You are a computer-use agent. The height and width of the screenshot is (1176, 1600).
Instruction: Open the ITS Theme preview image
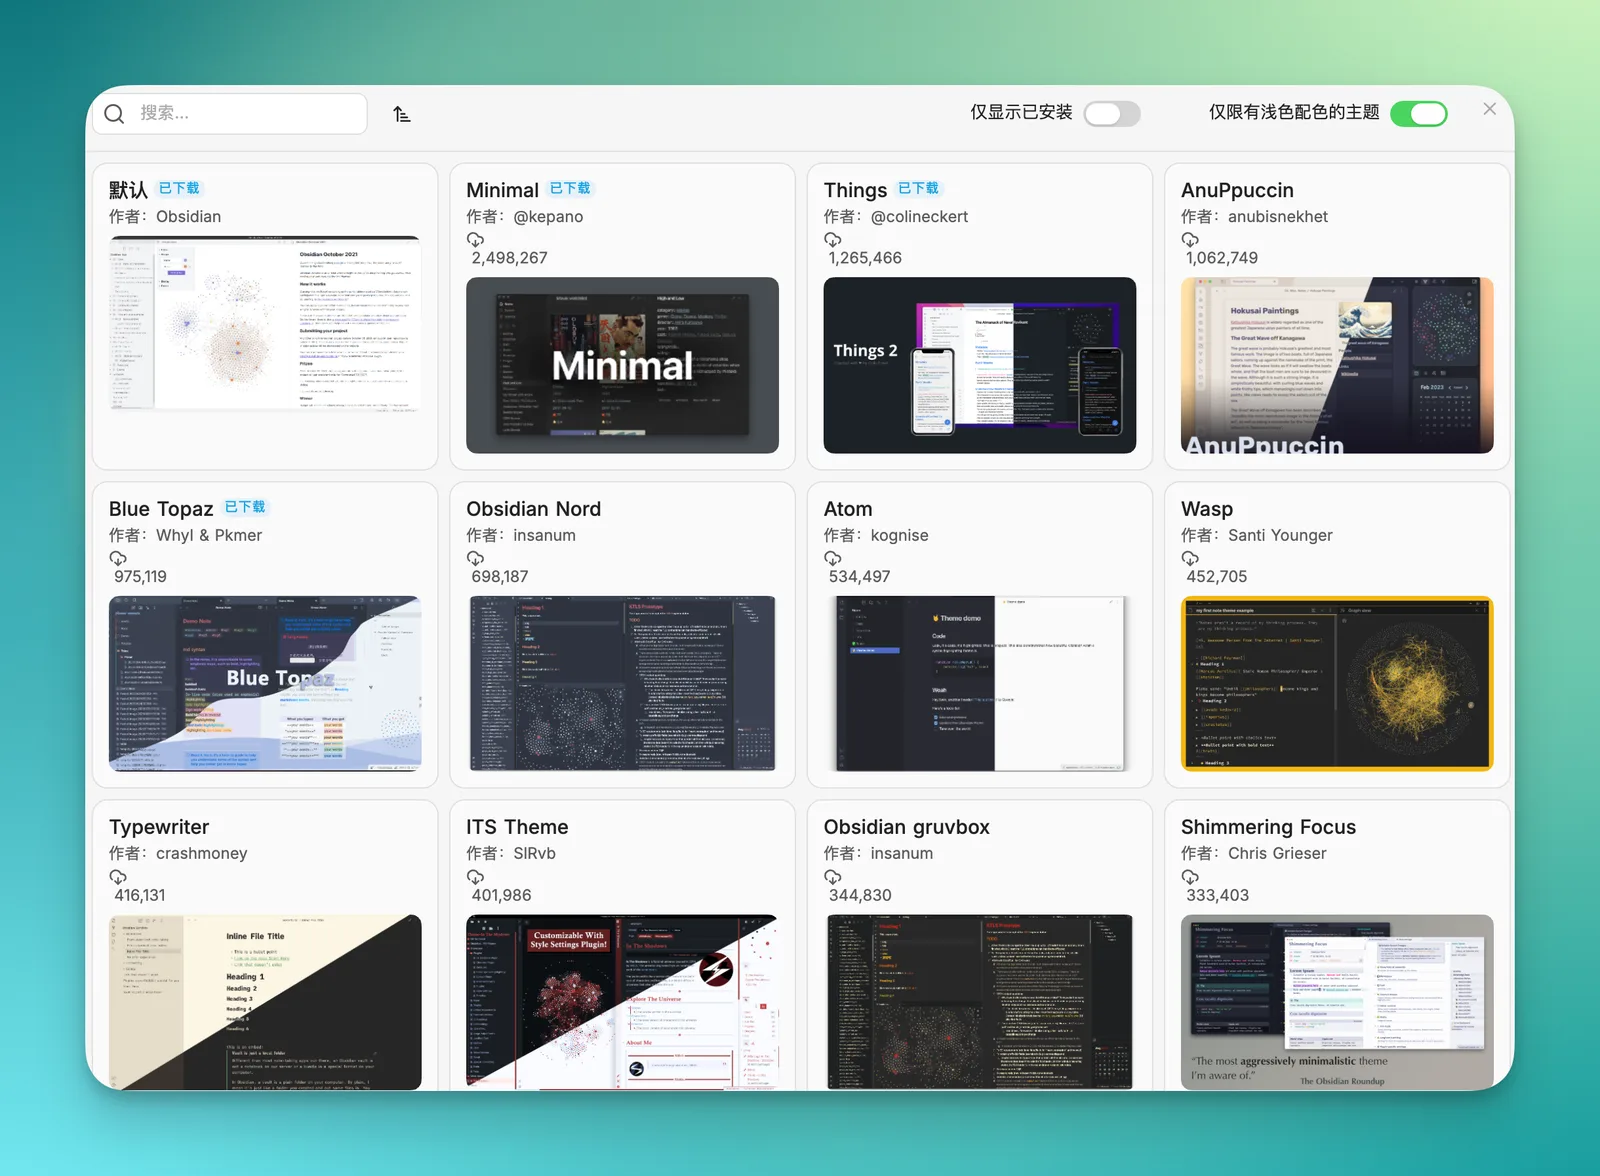point(622,1002)
